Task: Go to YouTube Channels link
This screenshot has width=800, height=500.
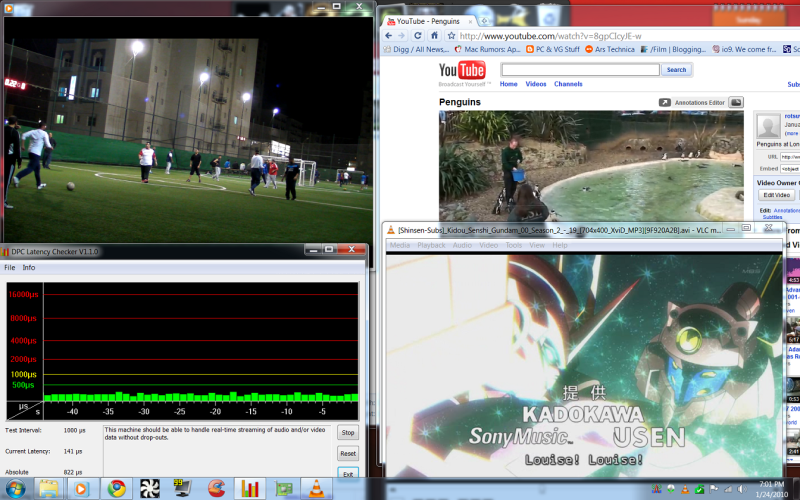Action: click(568, 84)
